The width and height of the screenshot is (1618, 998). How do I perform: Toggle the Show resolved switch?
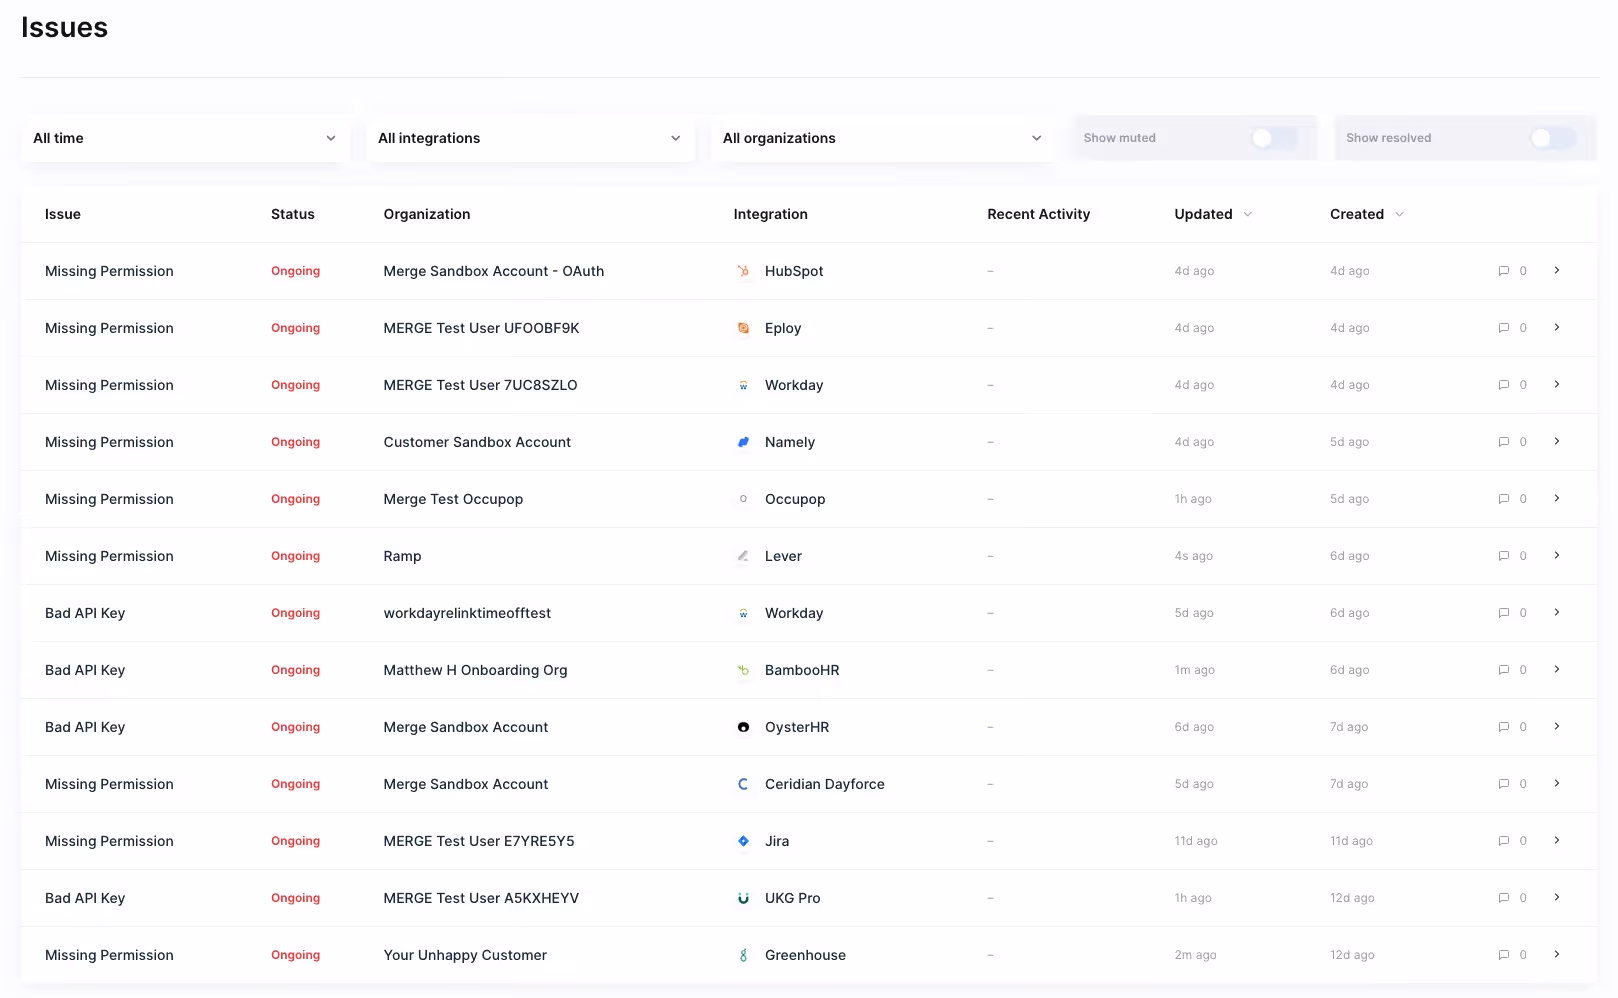pos(1552,138)
